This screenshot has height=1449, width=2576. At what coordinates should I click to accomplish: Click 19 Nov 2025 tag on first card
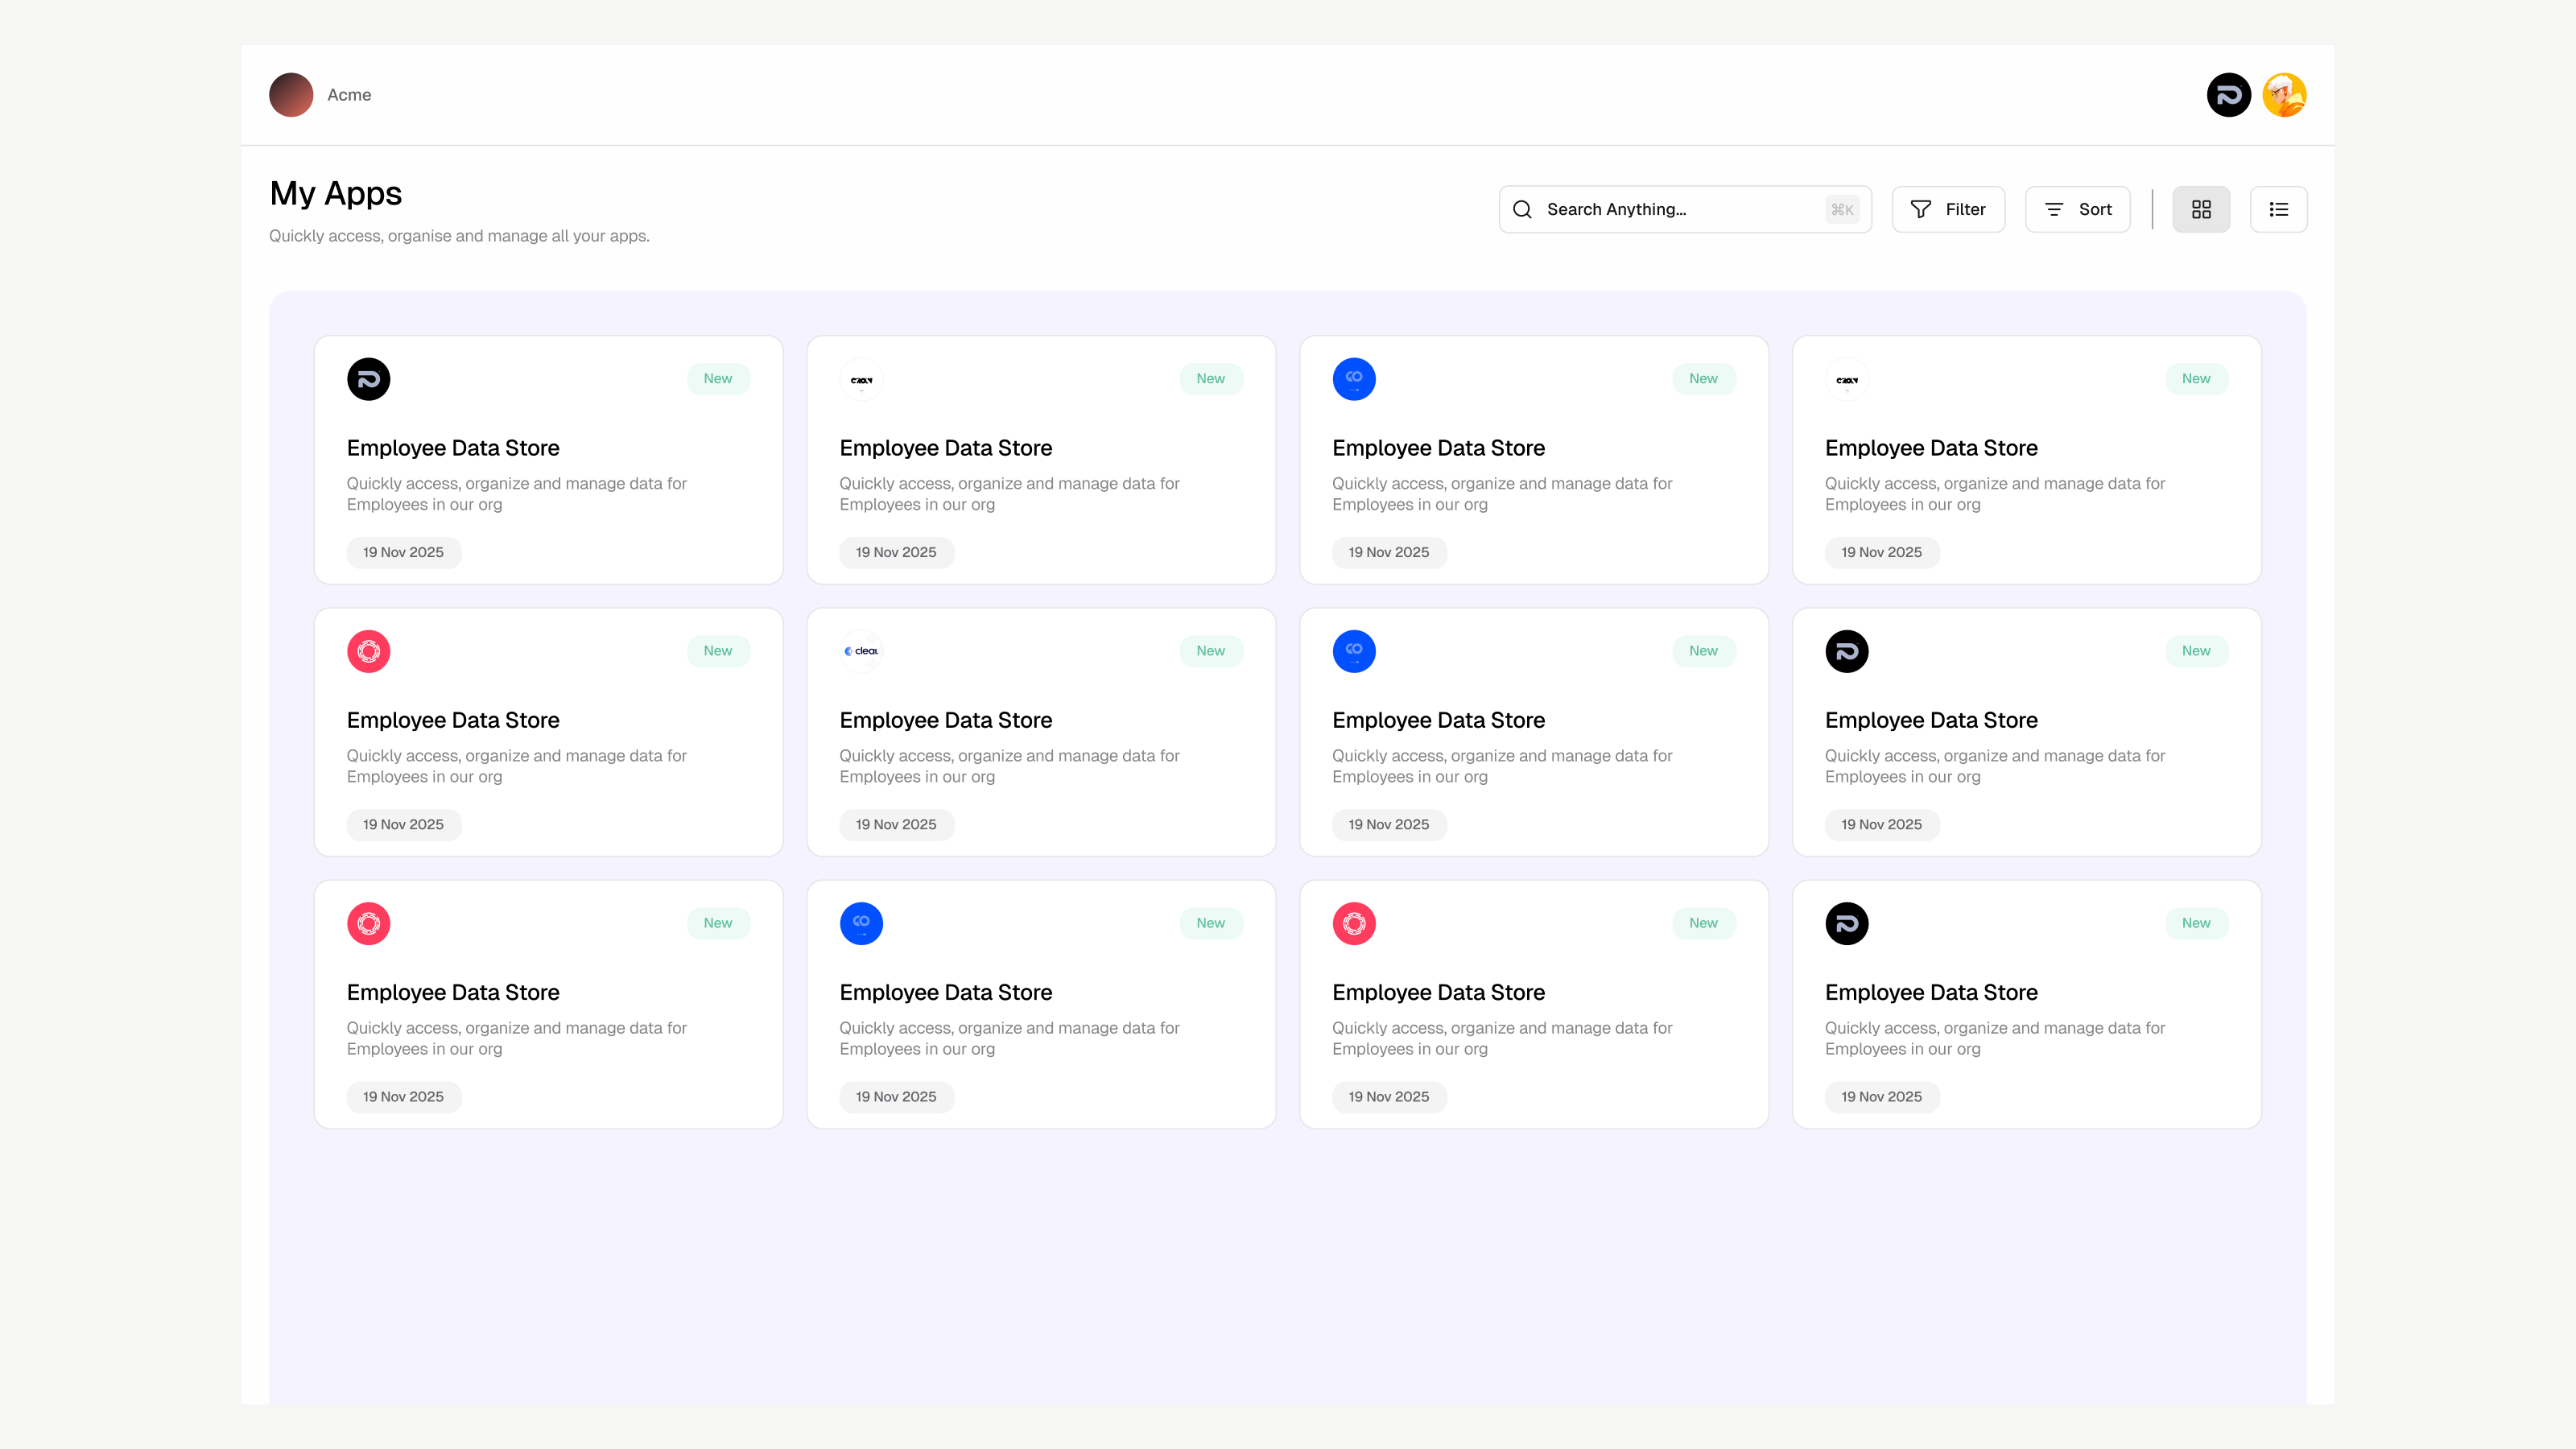403,552
